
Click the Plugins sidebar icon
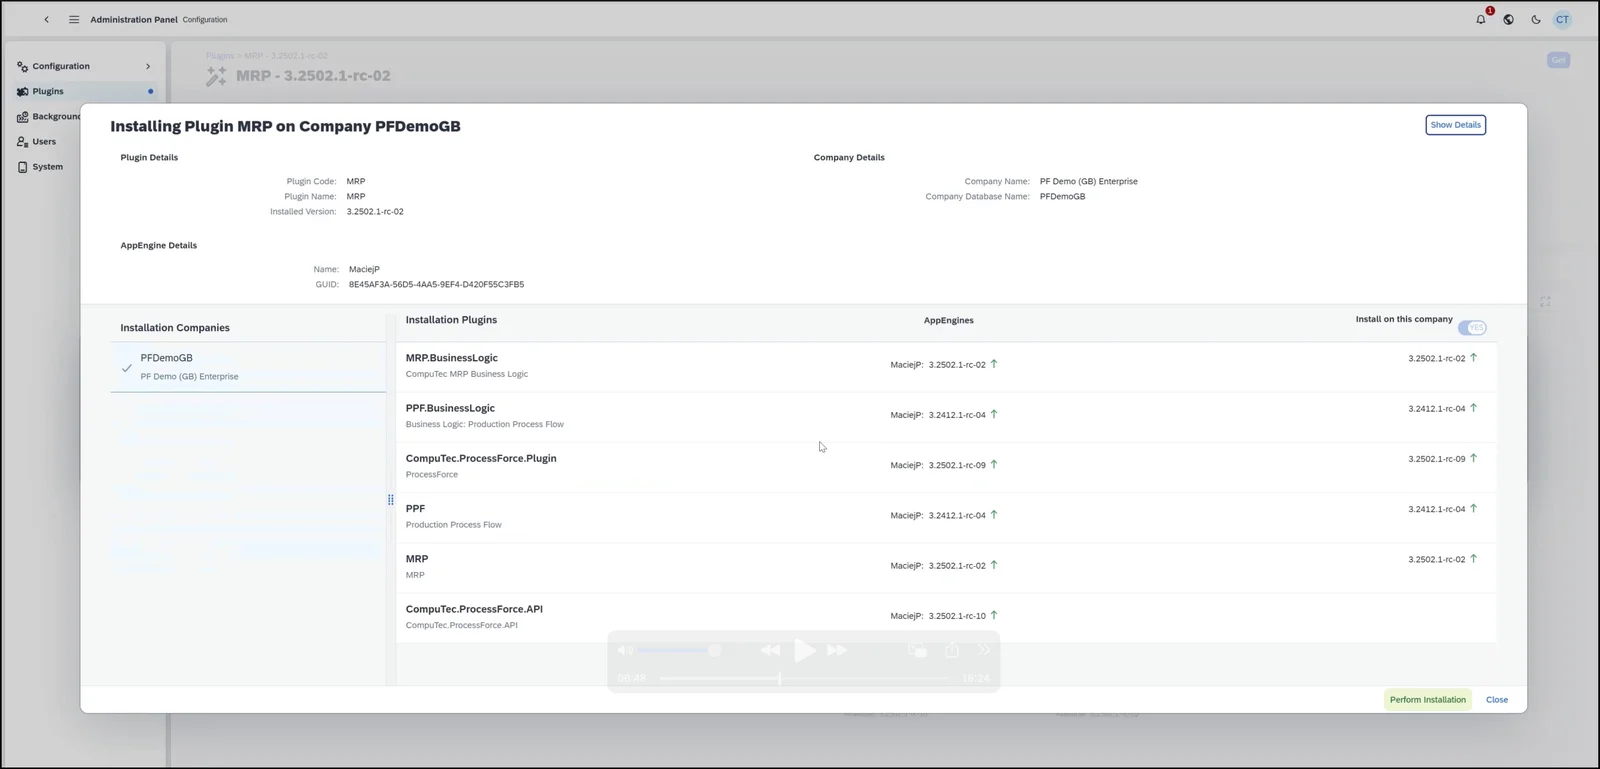[x=23, y=91]
